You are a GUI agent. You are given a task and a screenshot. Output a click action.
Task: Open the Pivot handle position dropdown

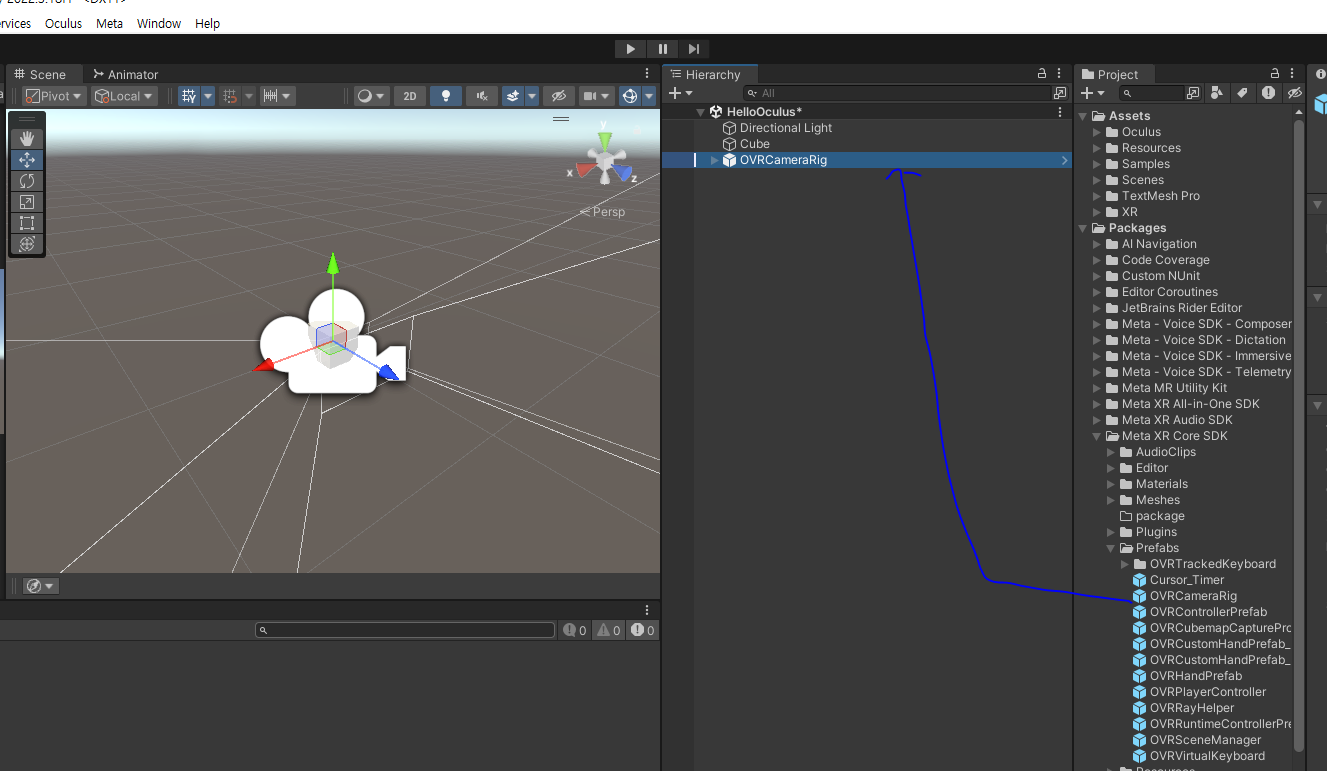click(x=54, y=96)
